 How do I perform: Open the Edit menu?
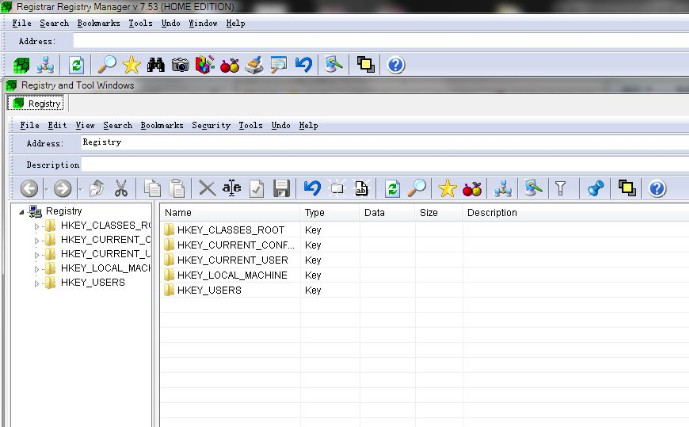tap(57, 126)
